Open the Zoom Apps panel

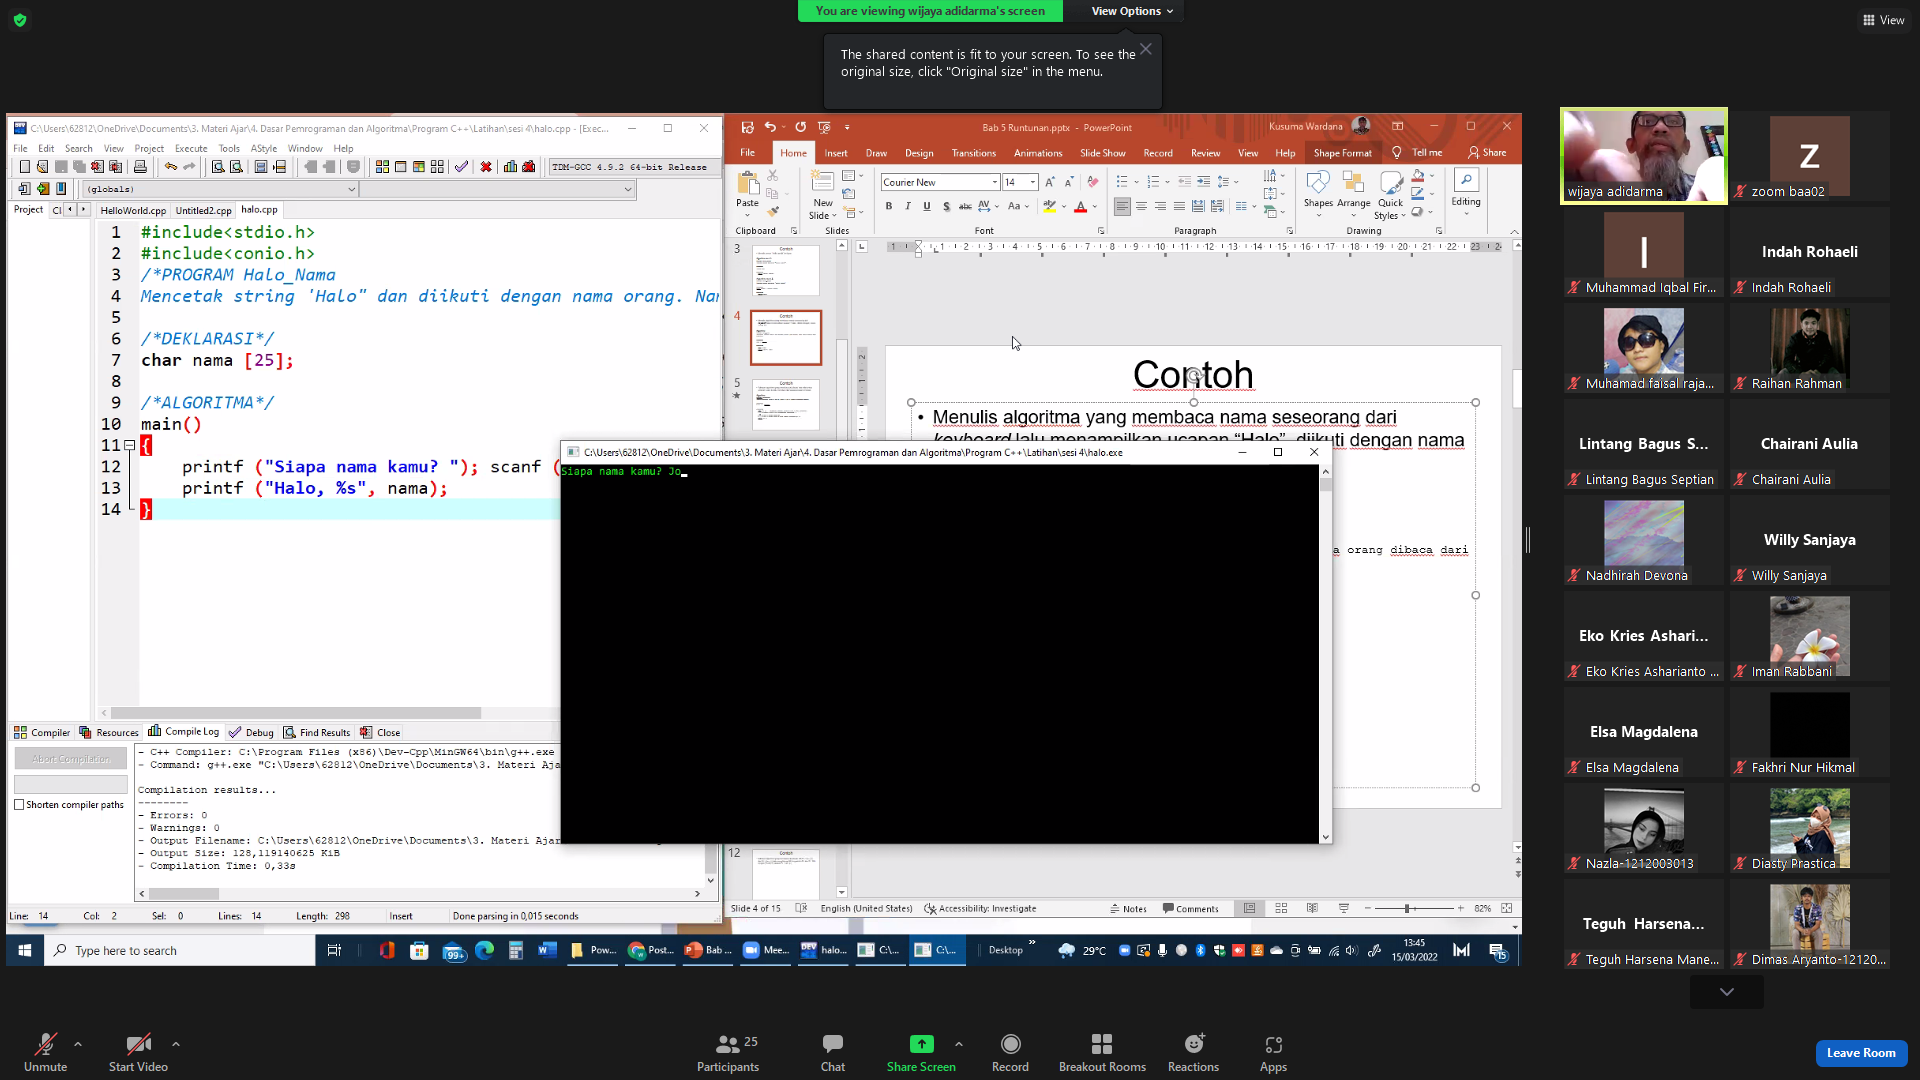pyautogui.click(x=1273, y=1053)
